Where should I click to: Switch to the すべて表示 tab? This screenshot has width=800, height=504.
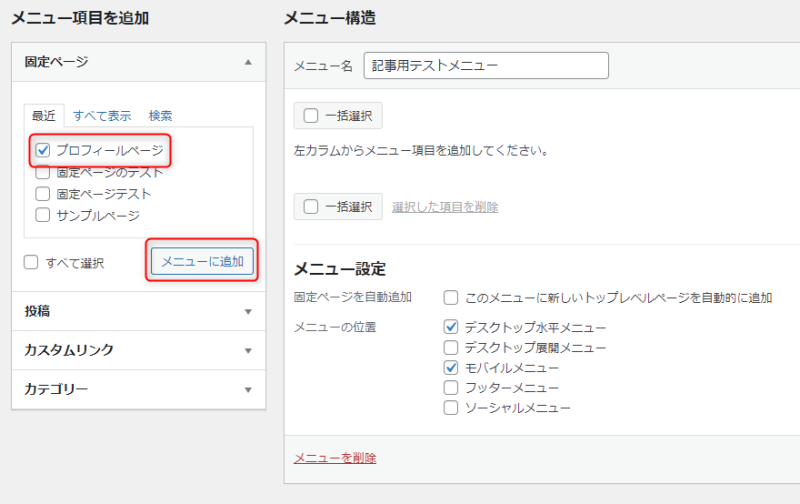coord(102,116)
